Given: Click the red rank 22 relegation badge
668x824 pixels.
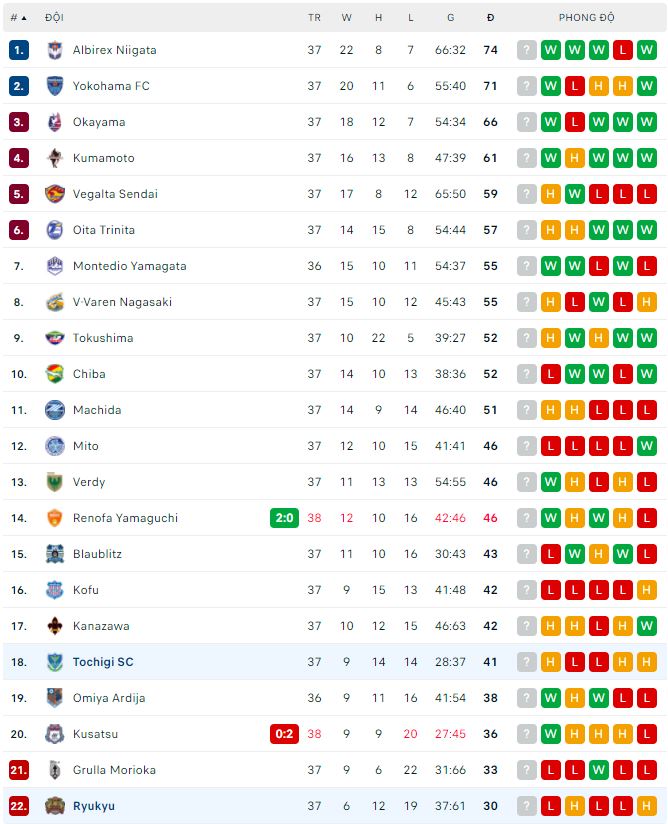Looking at the screenshot, I should click(x=19, y=806).
